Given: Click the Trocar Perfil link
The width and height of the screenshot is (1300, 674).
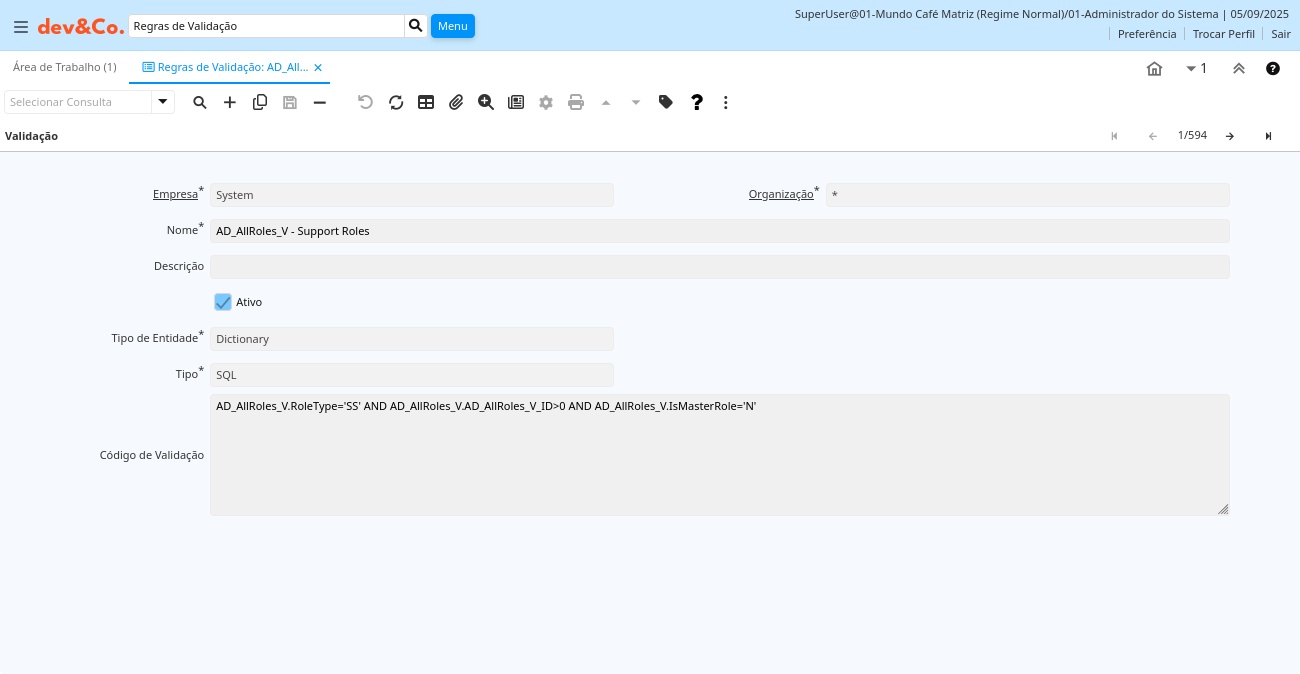Looking at the screenshot, I should 1223,34.
